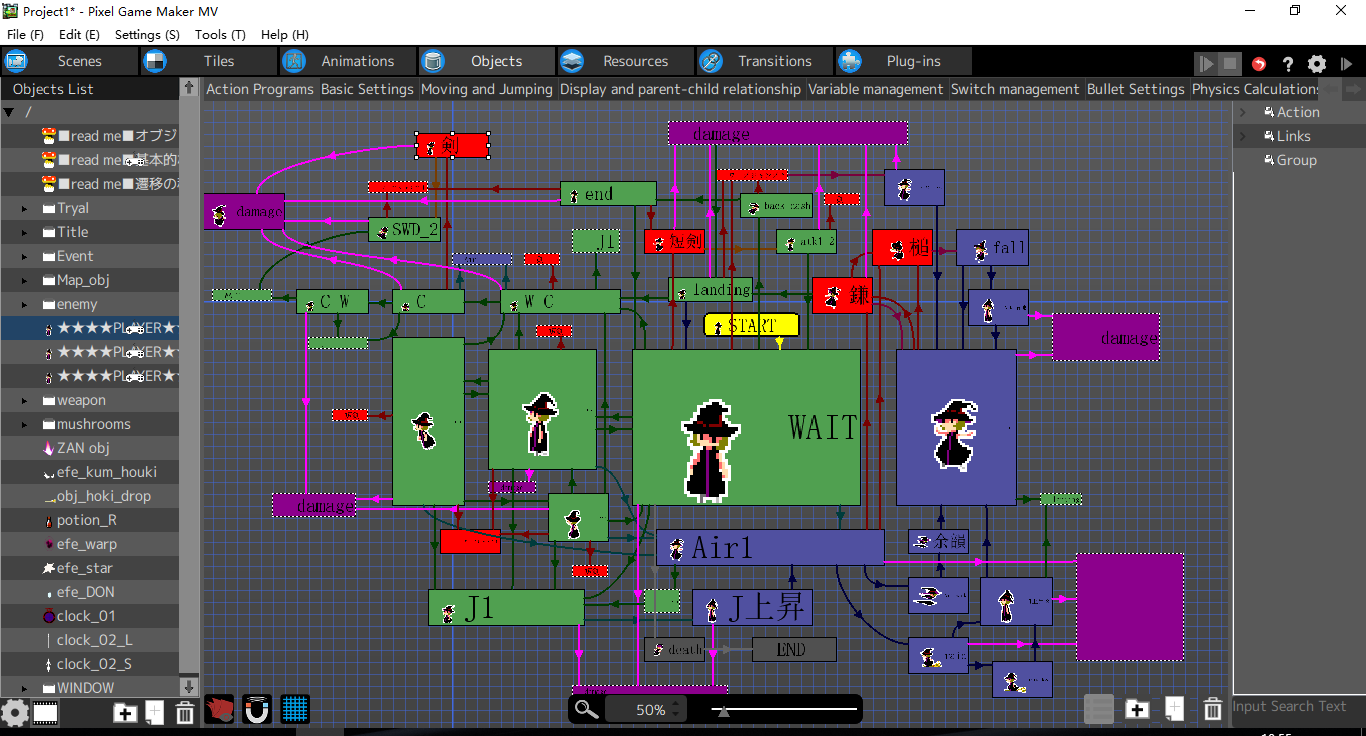1366x736 pixels.
Task: Expand the enemy folder
Action: coord(25,304)
